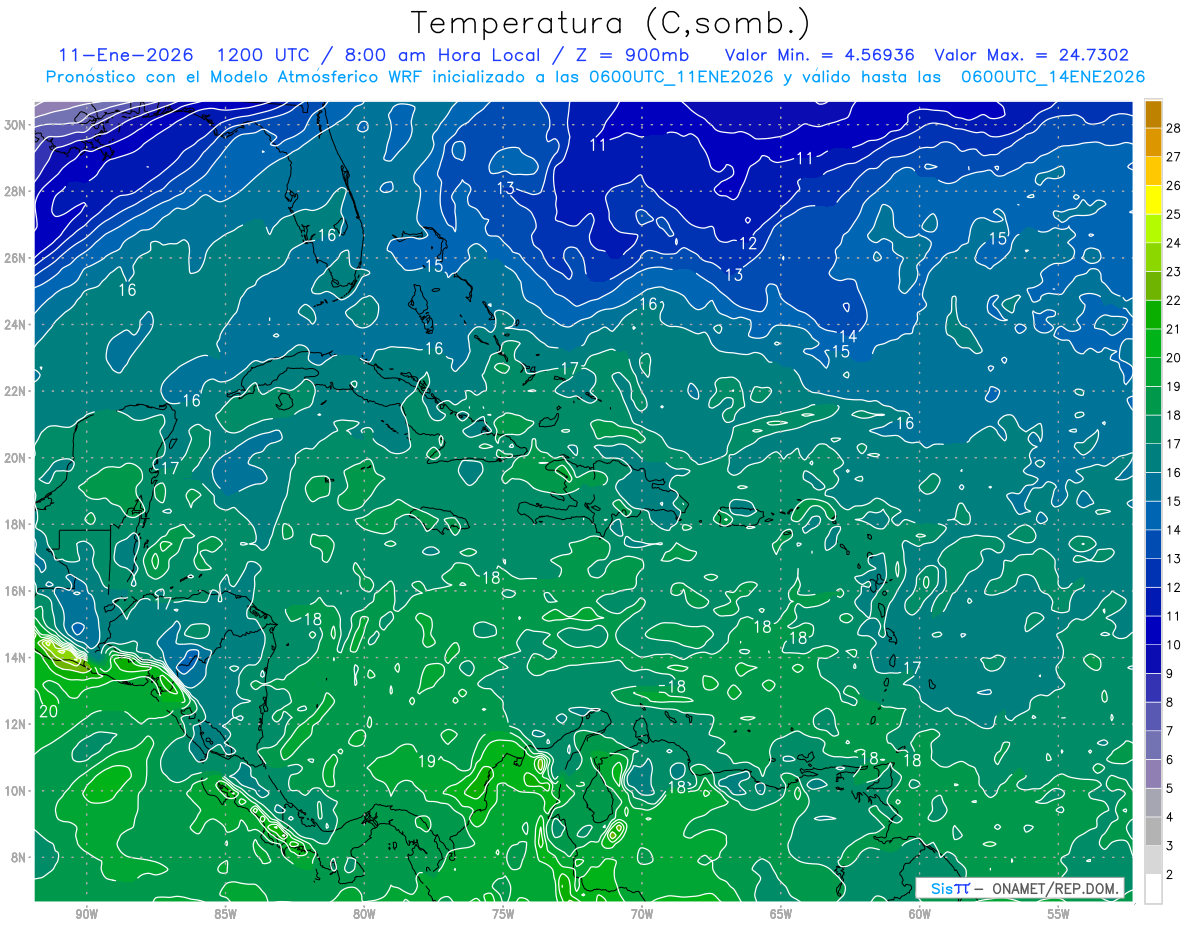Screen dimensions: 1200x927
Task: Click color scale label 2
Action: pos(1171,874)
